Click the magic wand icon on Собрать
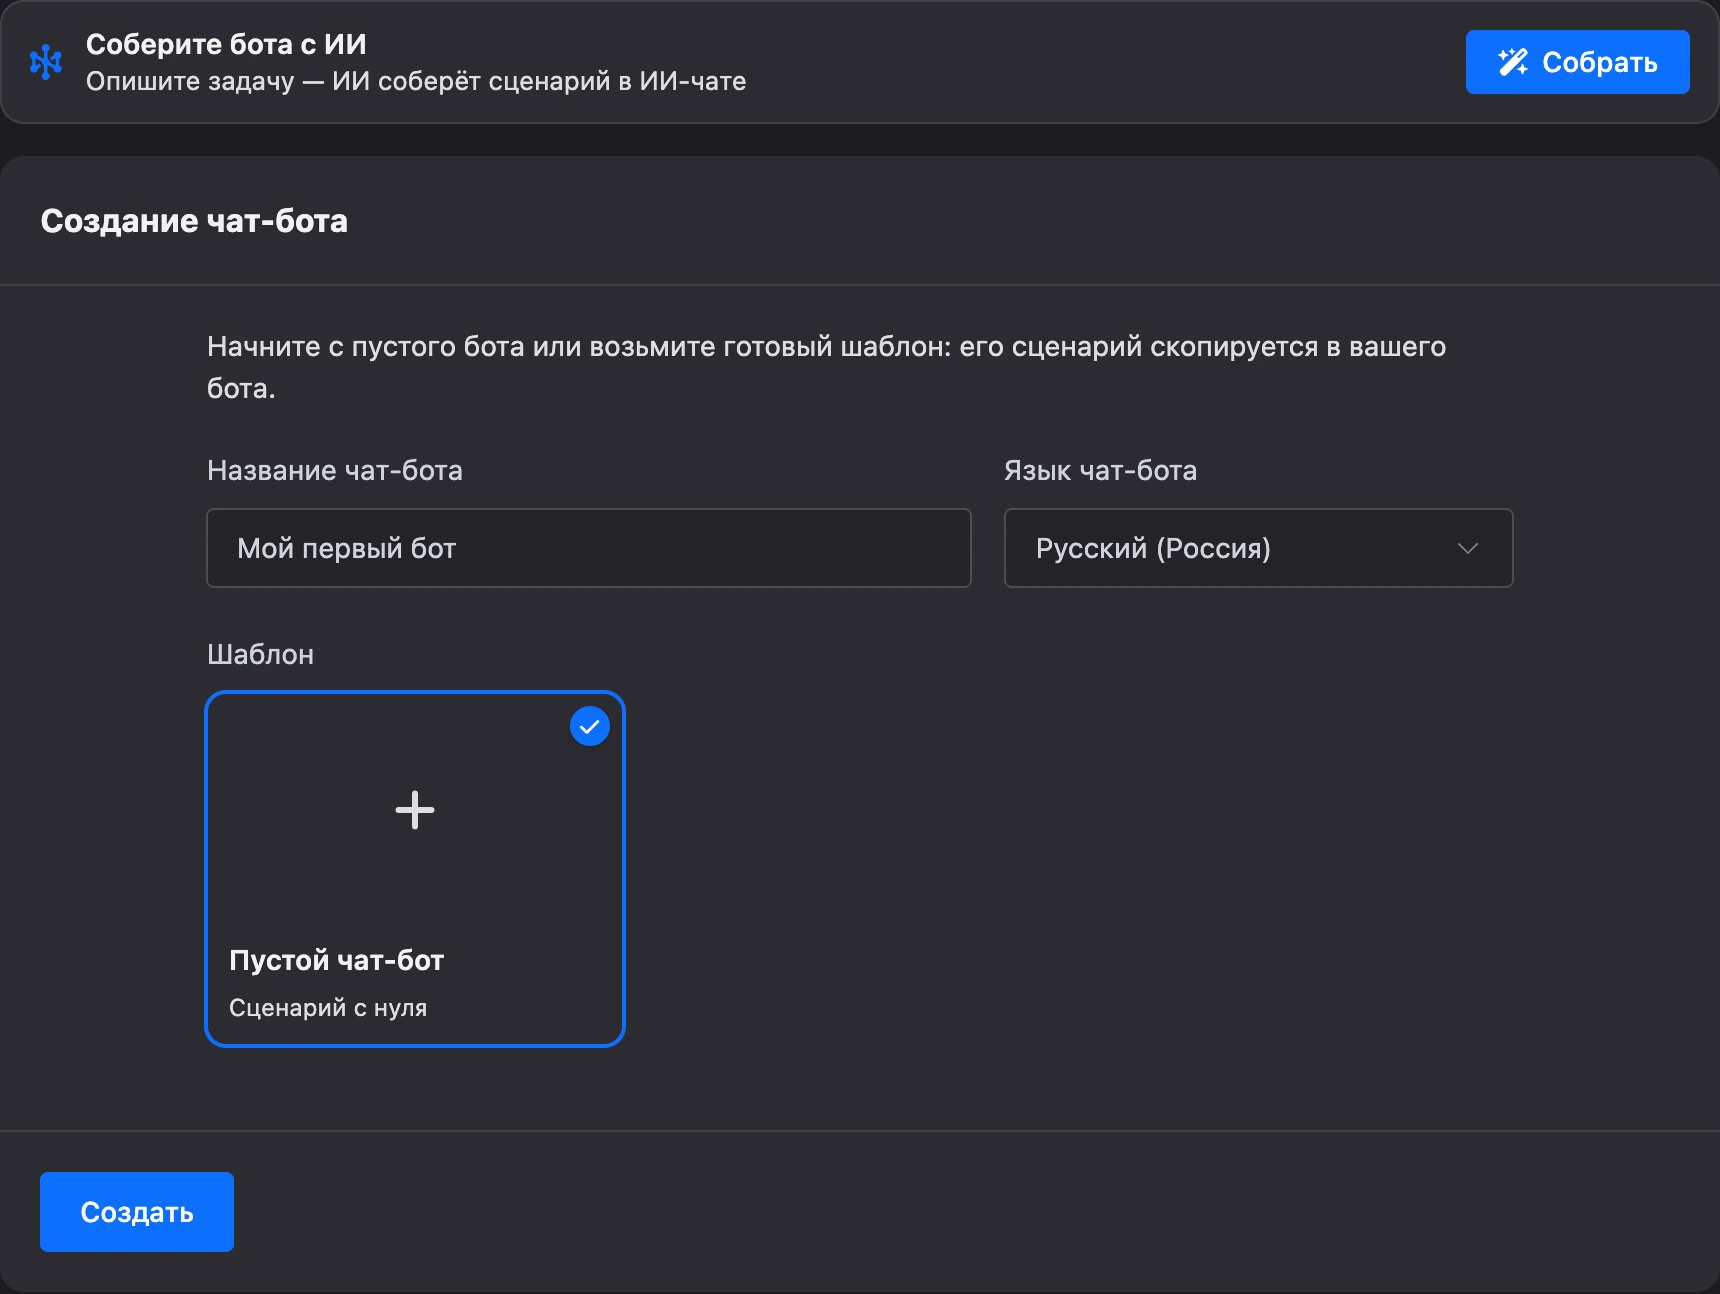The image size is (1720, 1294). [1513, 62]
